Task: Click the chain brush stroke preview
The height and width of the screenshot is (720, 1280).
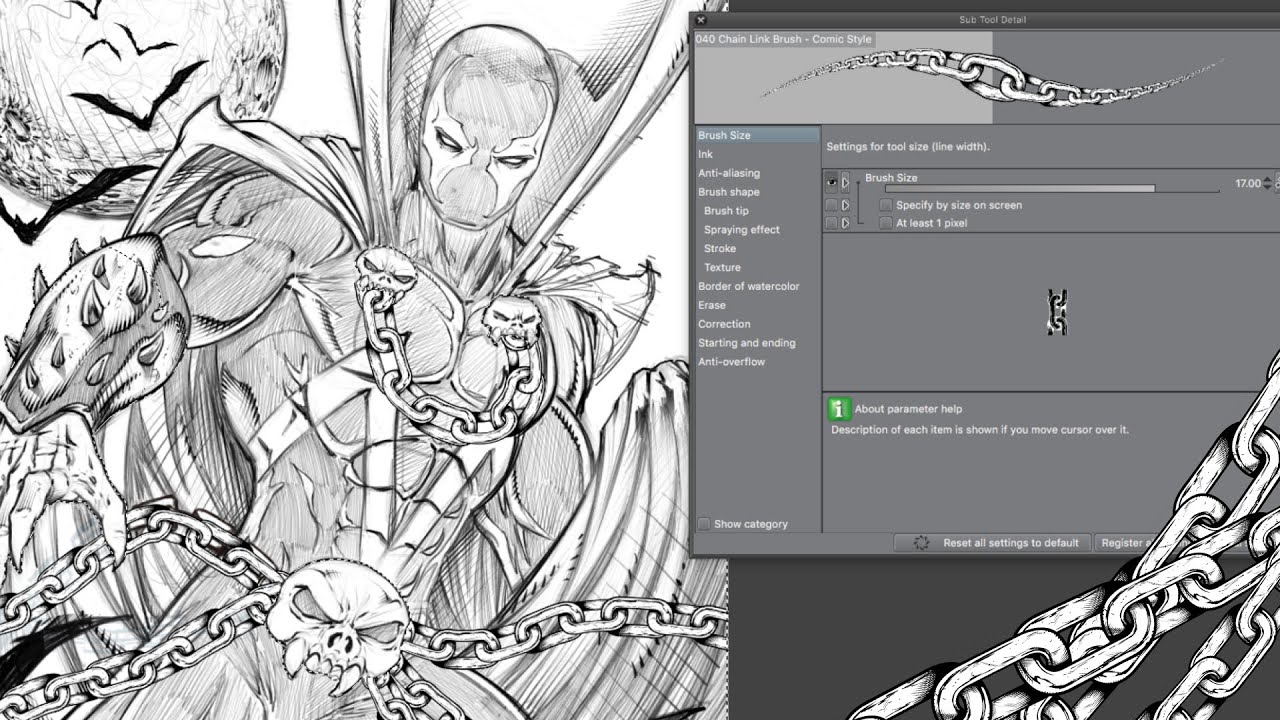Action: (990, 78)
